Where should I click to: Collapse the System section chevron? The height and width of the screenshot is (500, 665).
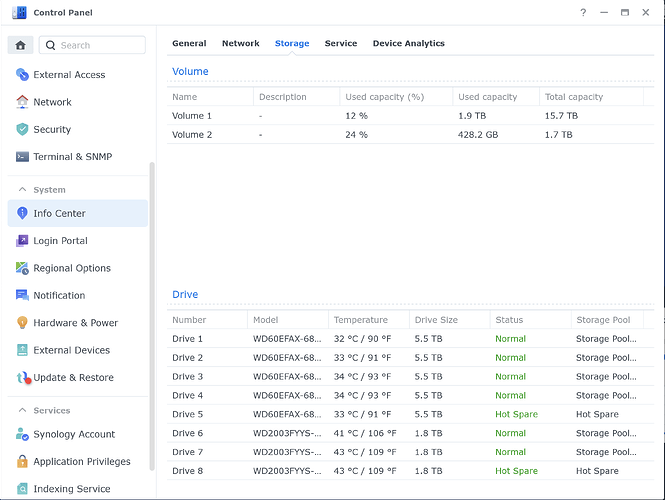click(22, 190)
